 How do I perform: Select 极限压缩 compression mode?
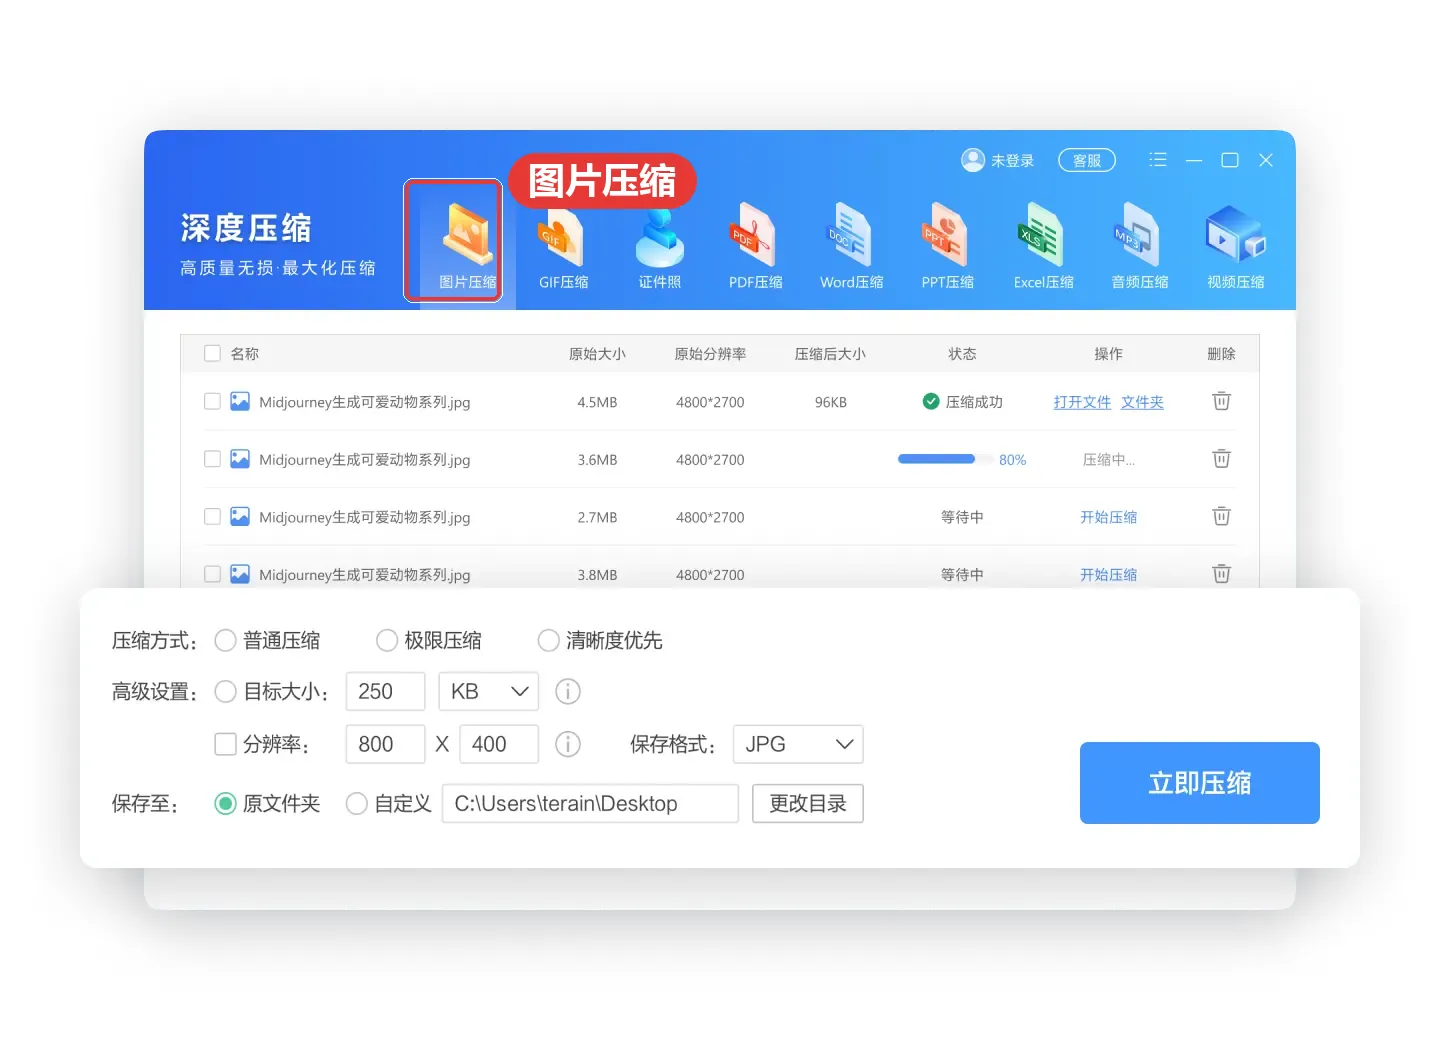tap(387, 640)
